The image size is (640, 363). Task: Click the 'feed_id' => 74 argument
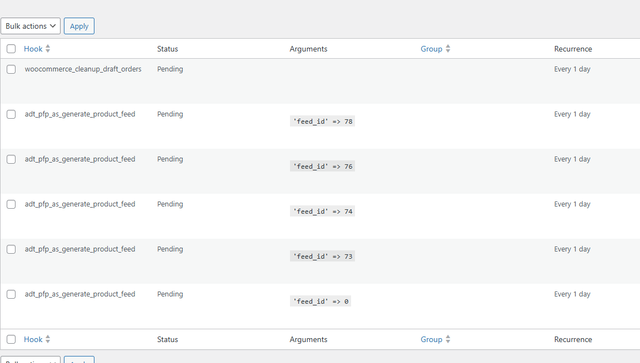point(322,211)
